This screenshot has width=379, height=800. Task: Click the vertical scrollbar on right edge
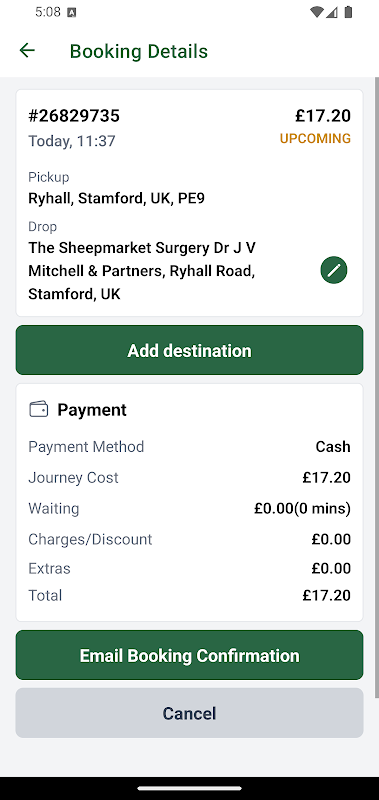click(x=376, y=388)
